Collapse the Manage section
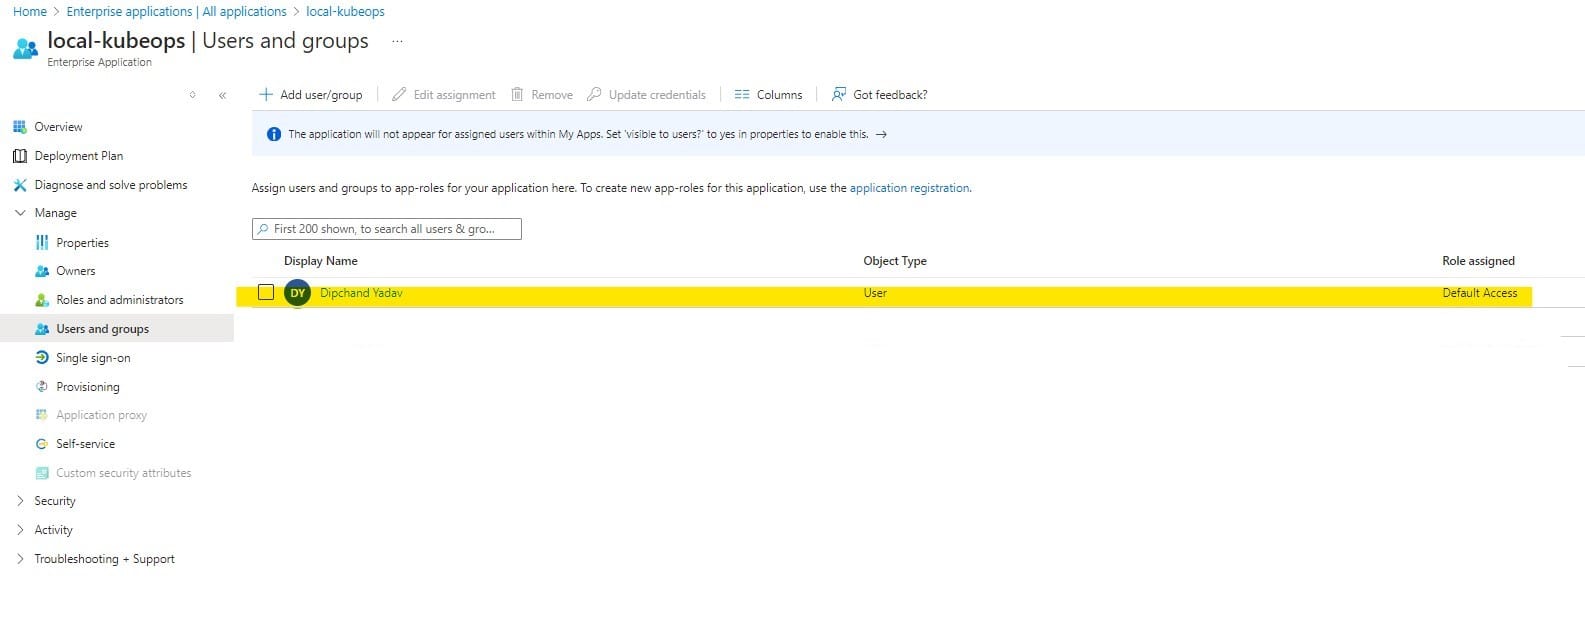Viewport: 1585px width, 630px height. 20,213
